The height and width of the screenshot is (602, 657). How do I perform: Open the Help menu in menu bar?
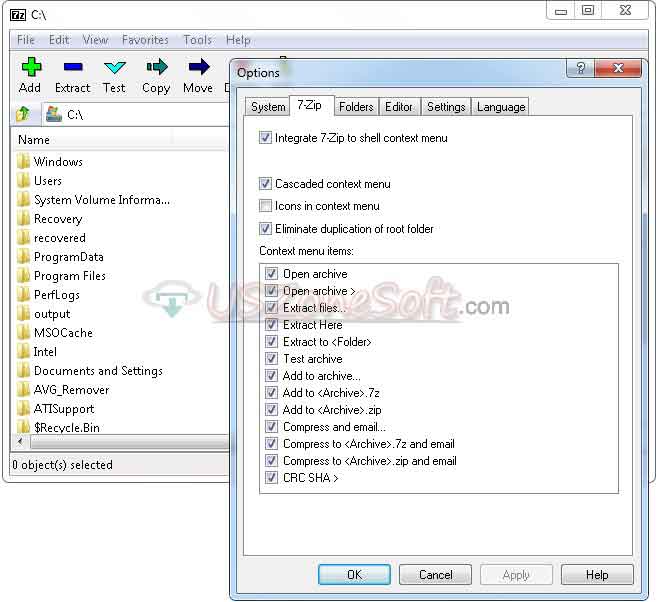point(238,40)
